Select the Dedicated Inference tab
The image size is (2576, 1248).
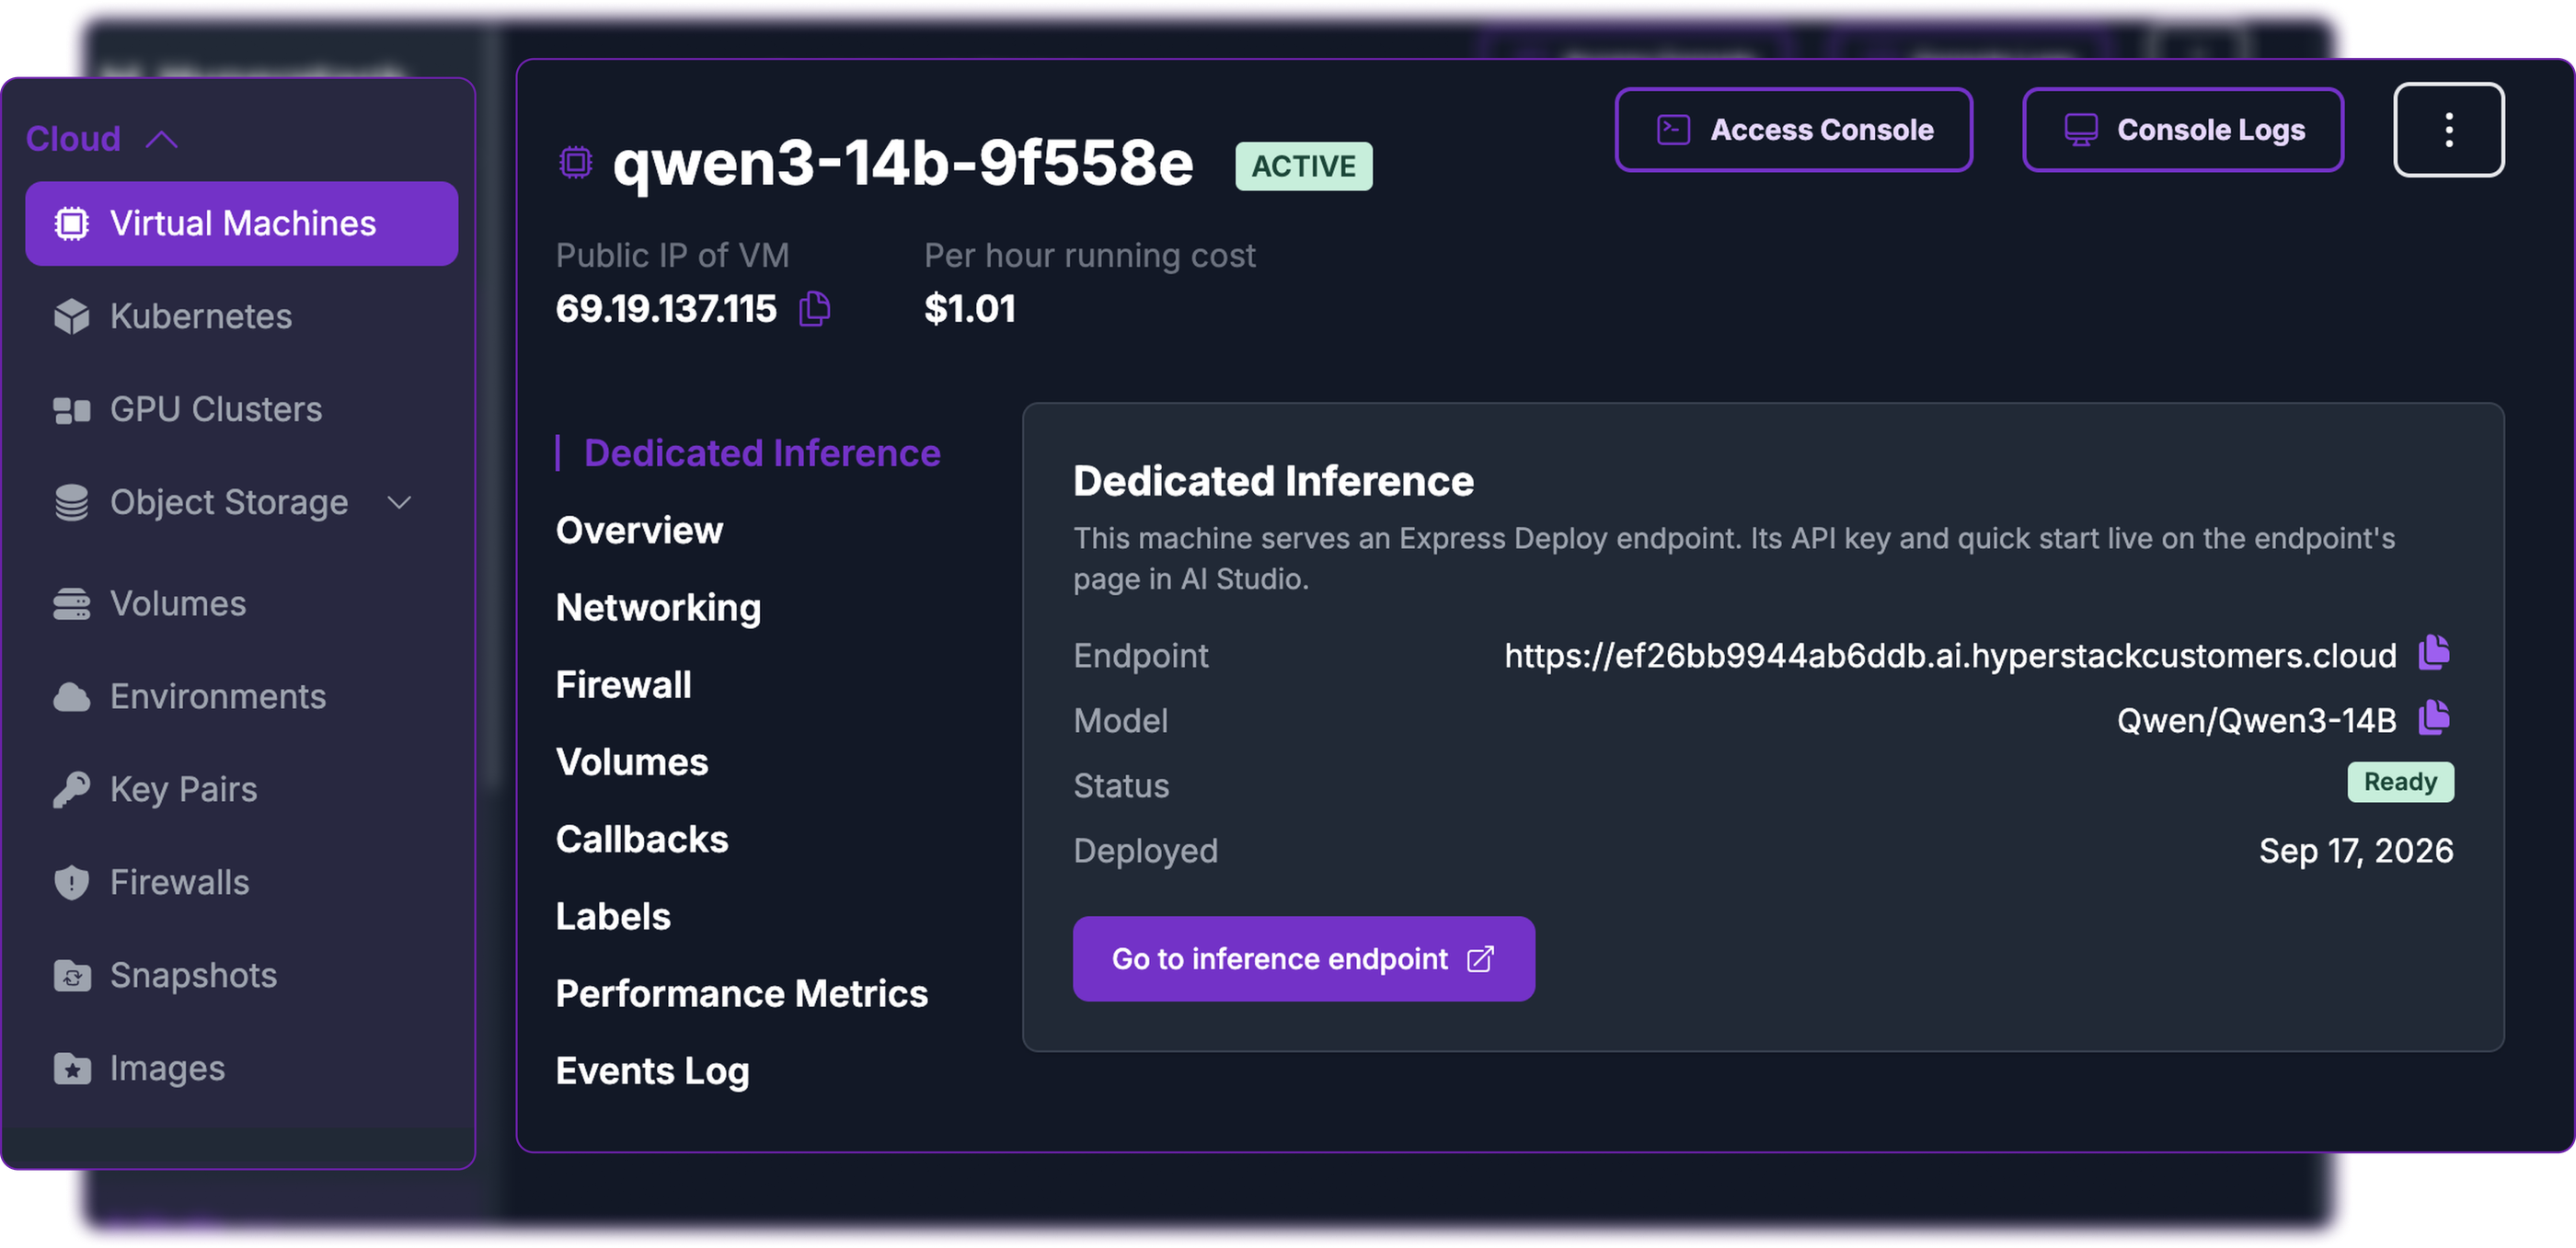pyautogui.click(x=762, y=453)
